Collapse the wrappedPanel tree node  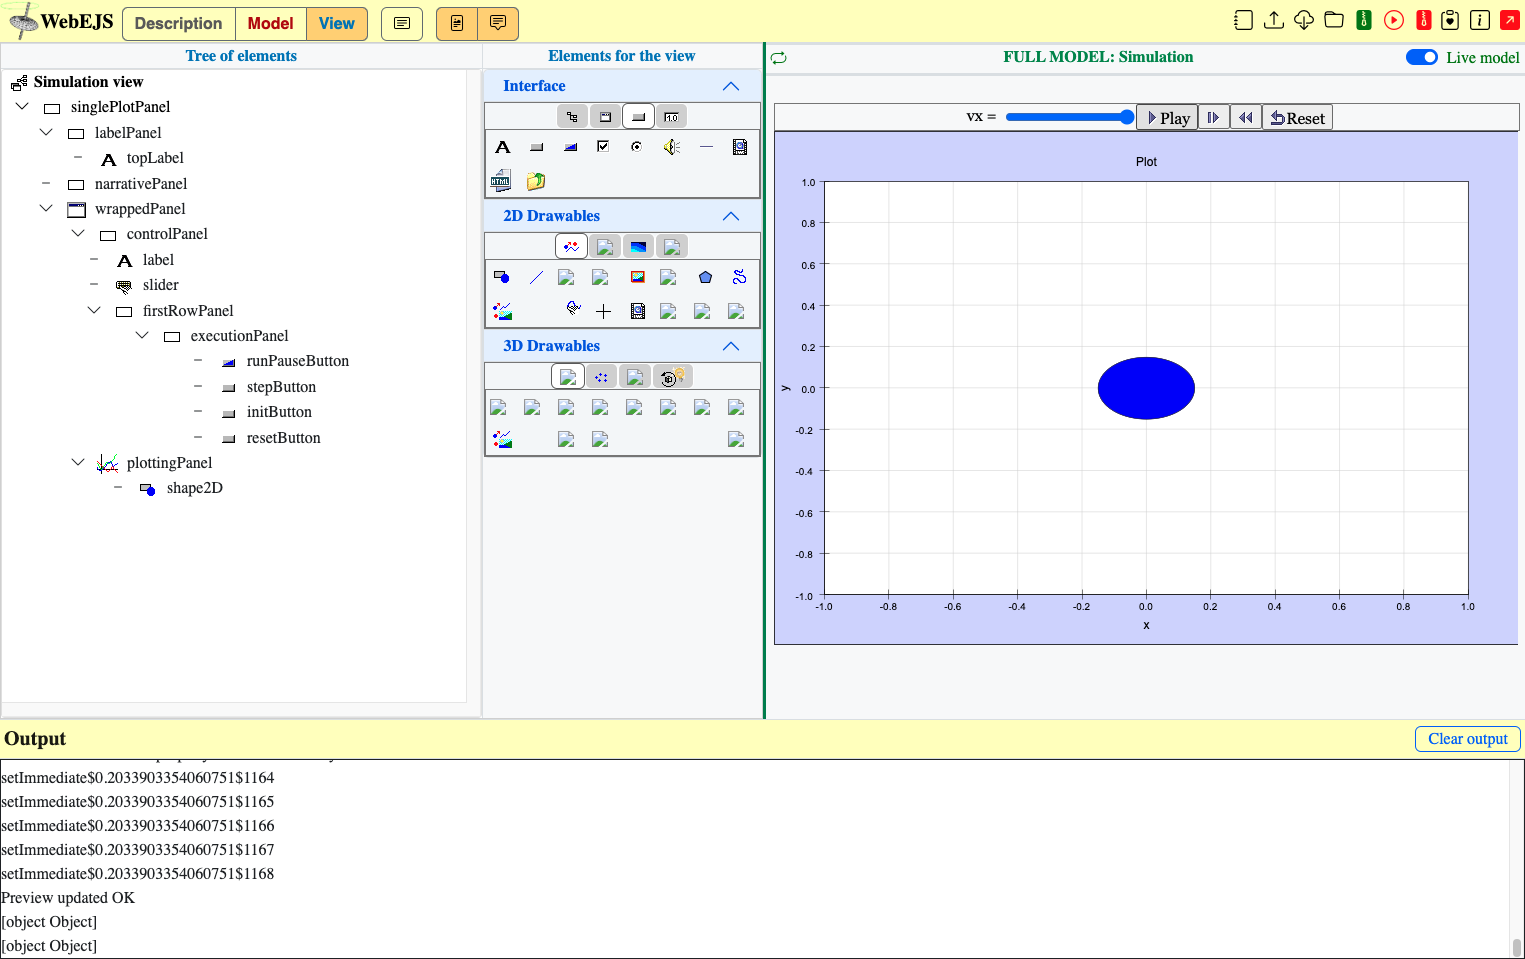[46, 208]
